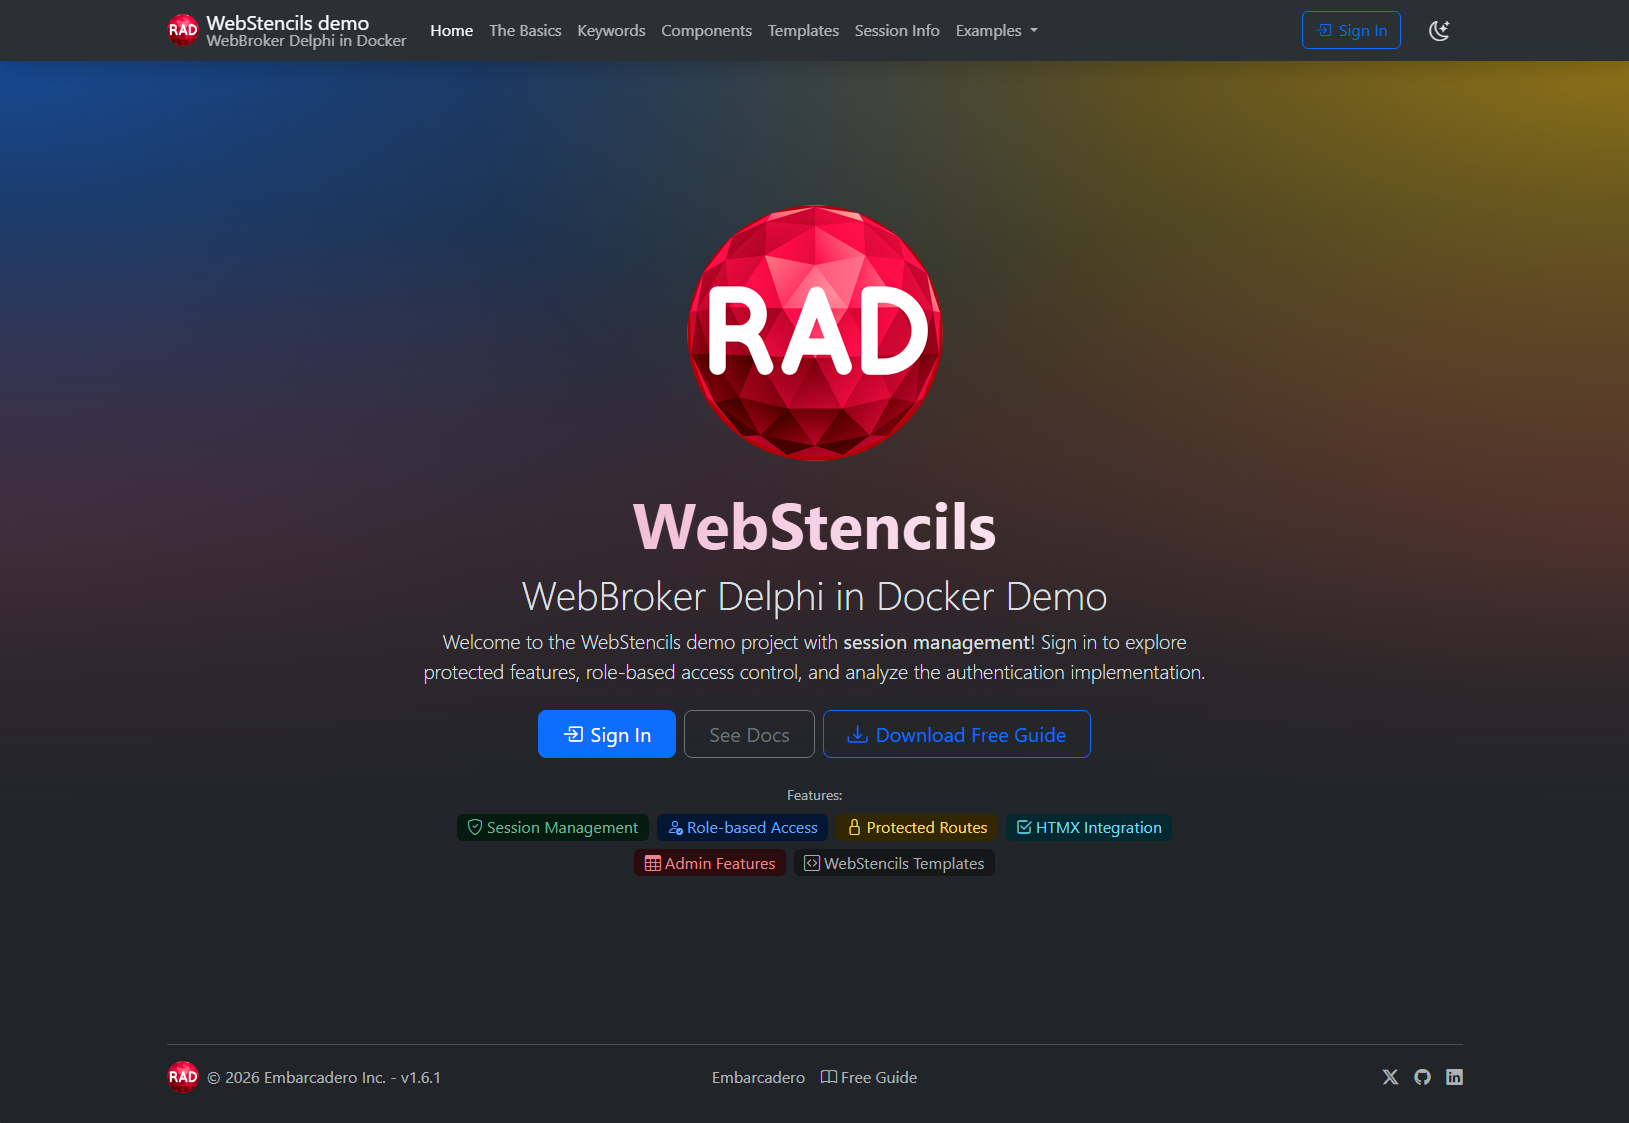Image resolution: width=1629 pixels, height=1123 pixels.
Task: Click the WebStencils Templates code badge
Action: tap(894, 863)
